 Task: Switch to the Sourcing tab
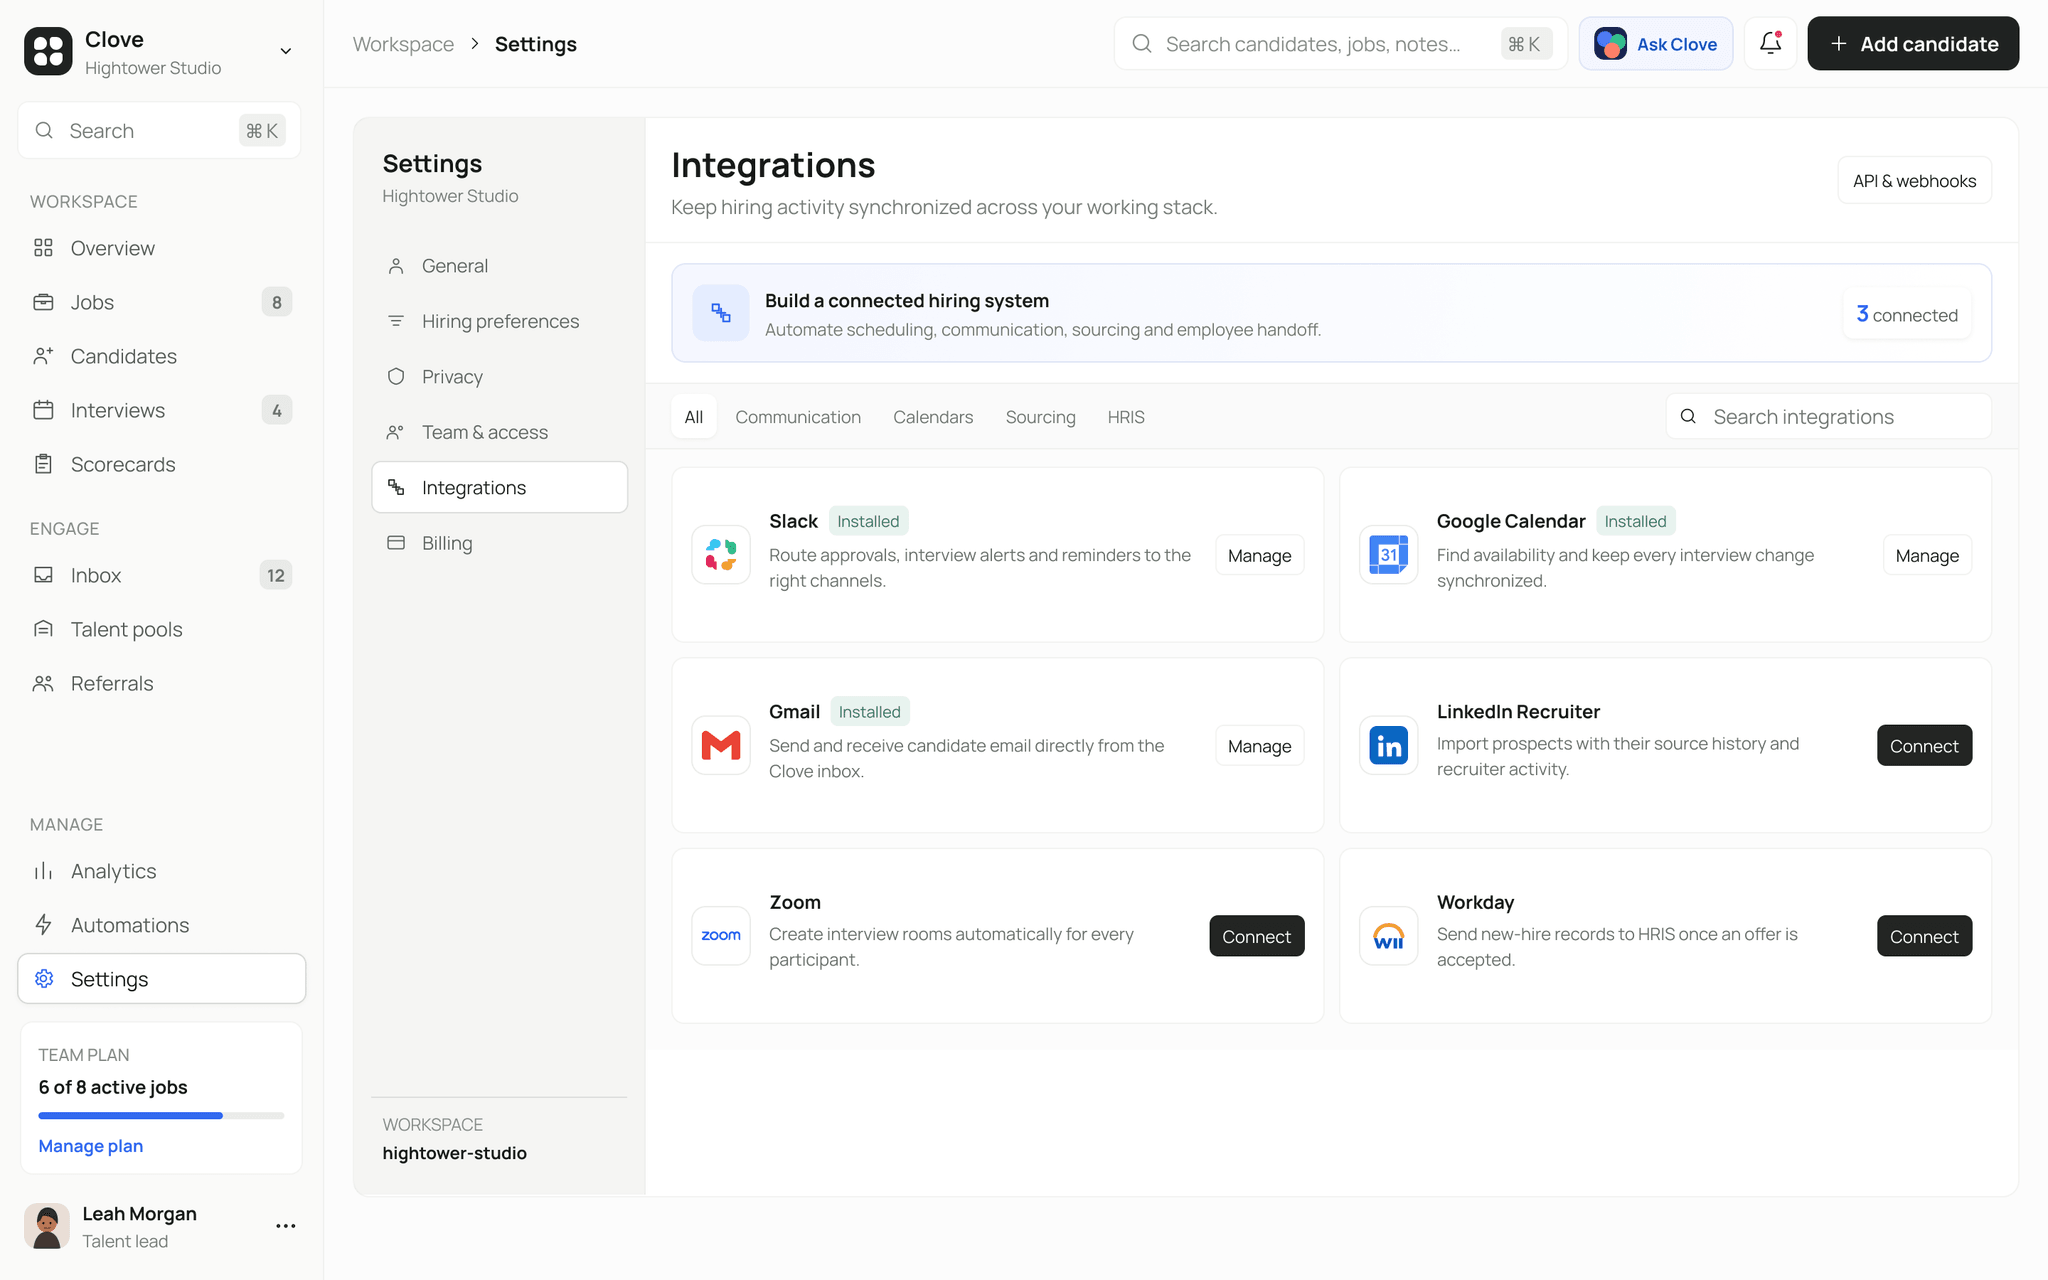[x=1040, y=417]
